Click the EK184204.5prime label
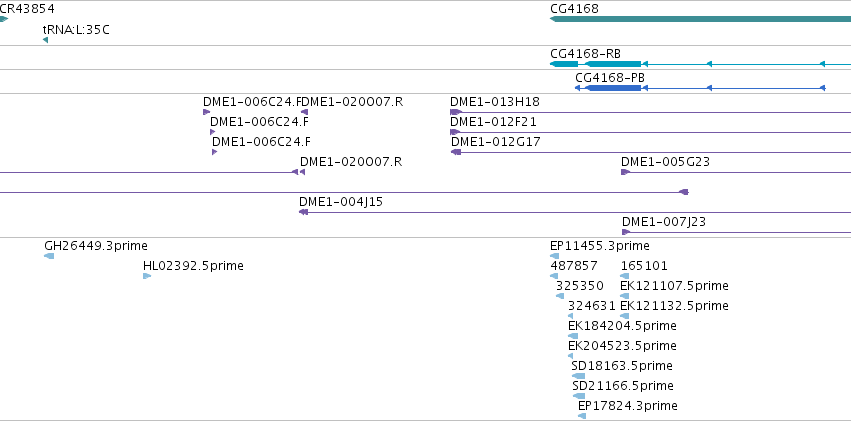Screen dimensions: 851x421 [x=623, y=326]
